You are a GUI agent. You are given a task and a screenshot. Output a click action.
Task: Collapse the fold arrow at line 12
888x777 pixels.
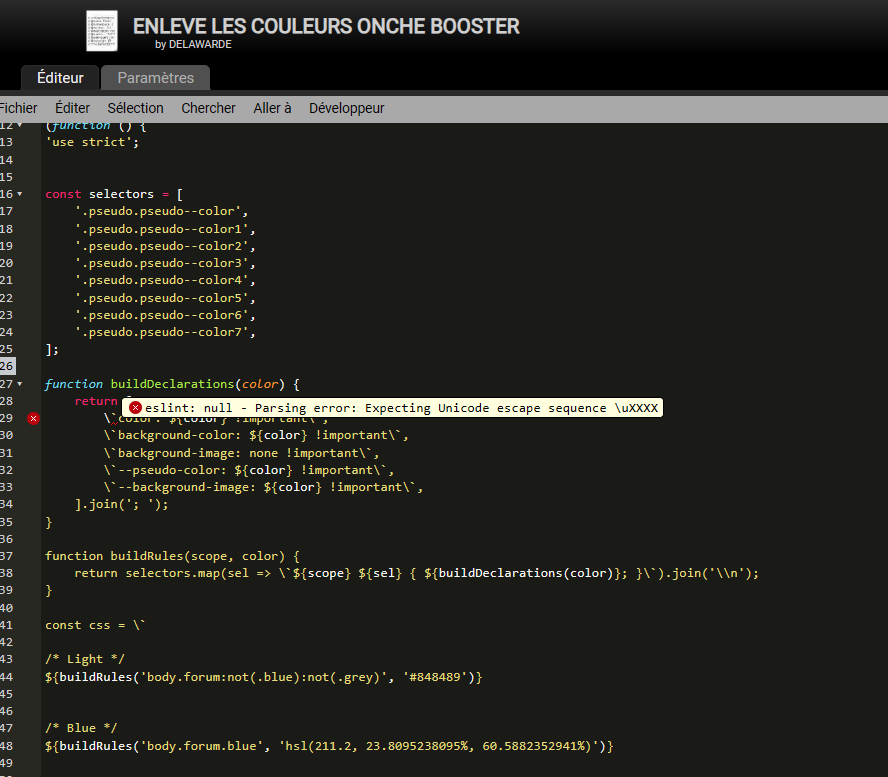[x=19, y=125]
